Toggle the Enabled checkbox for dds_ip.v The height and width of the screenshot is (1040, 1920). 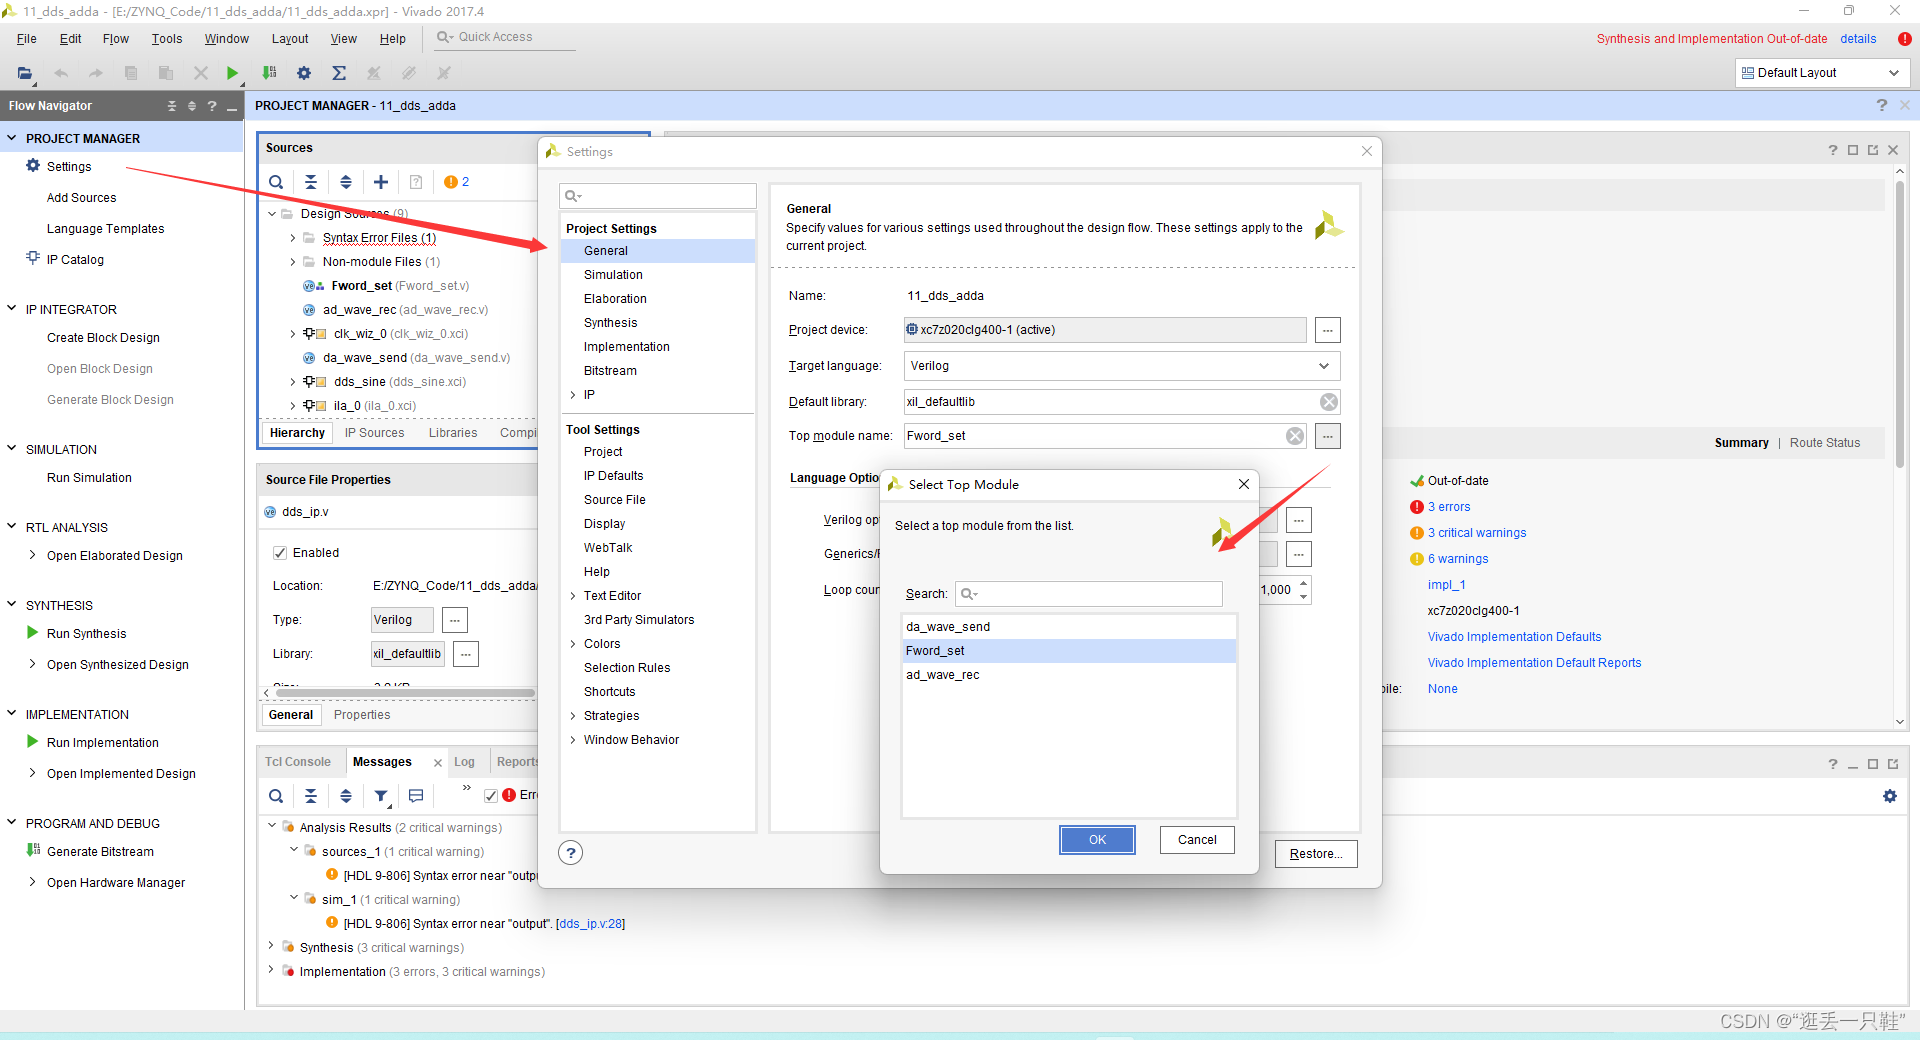click(281, 553)
